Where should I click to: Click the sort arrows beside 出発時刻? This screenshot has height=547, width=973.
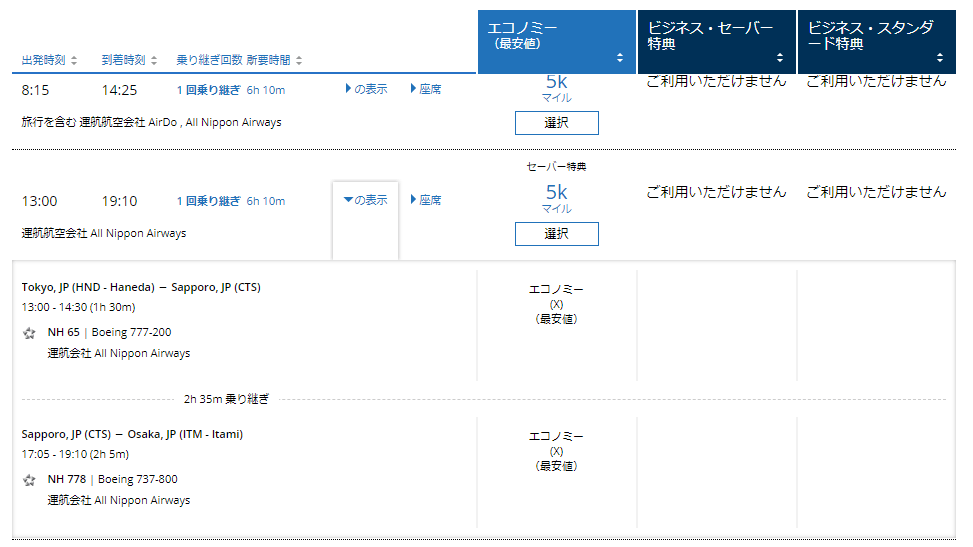click(74, 61)
